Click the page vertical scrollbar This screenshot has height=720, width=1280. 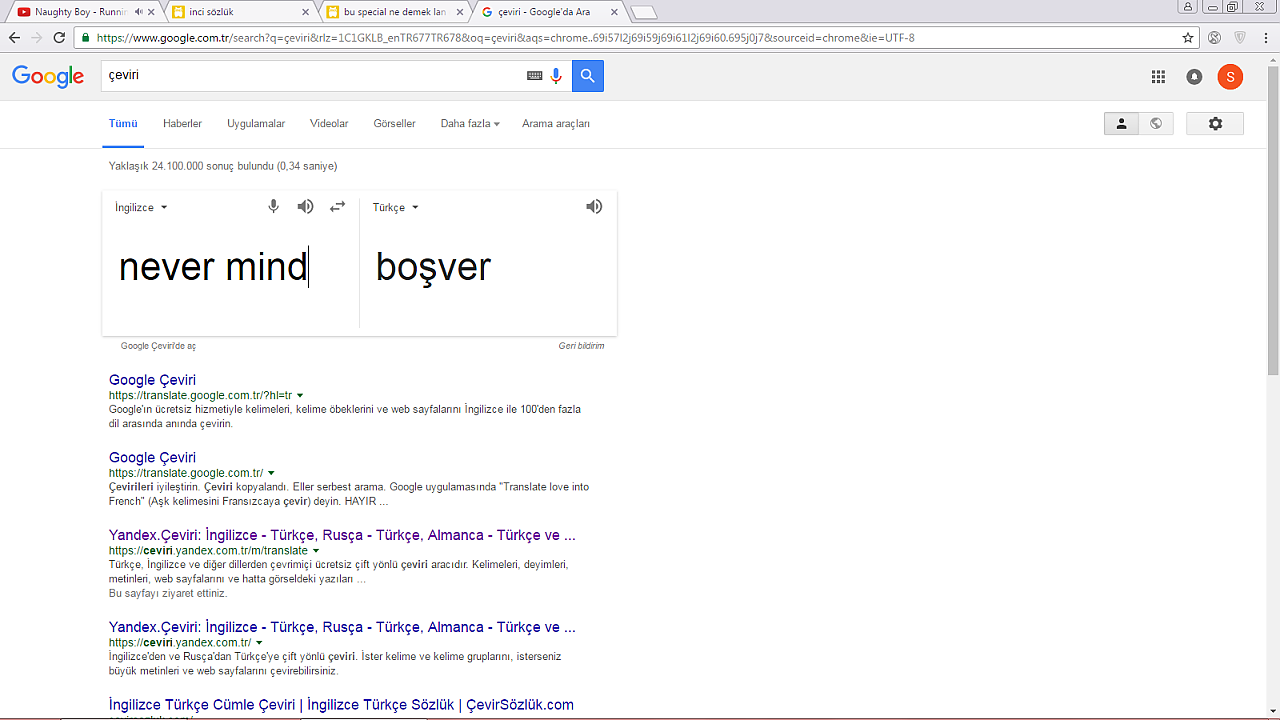coord(1272,220)
